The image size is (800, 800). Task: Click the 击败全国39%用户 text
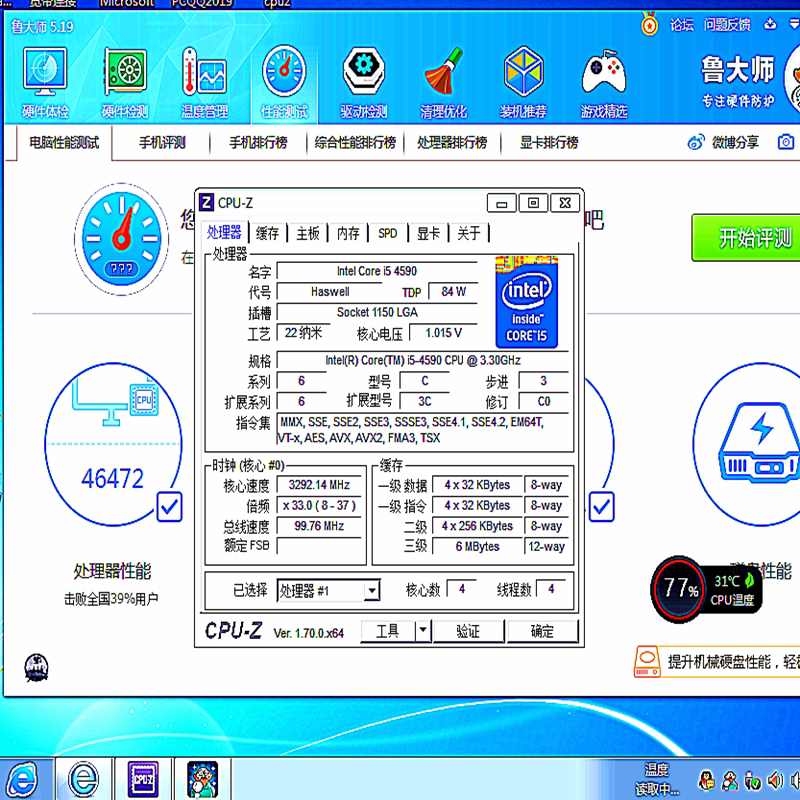point(111,598)
